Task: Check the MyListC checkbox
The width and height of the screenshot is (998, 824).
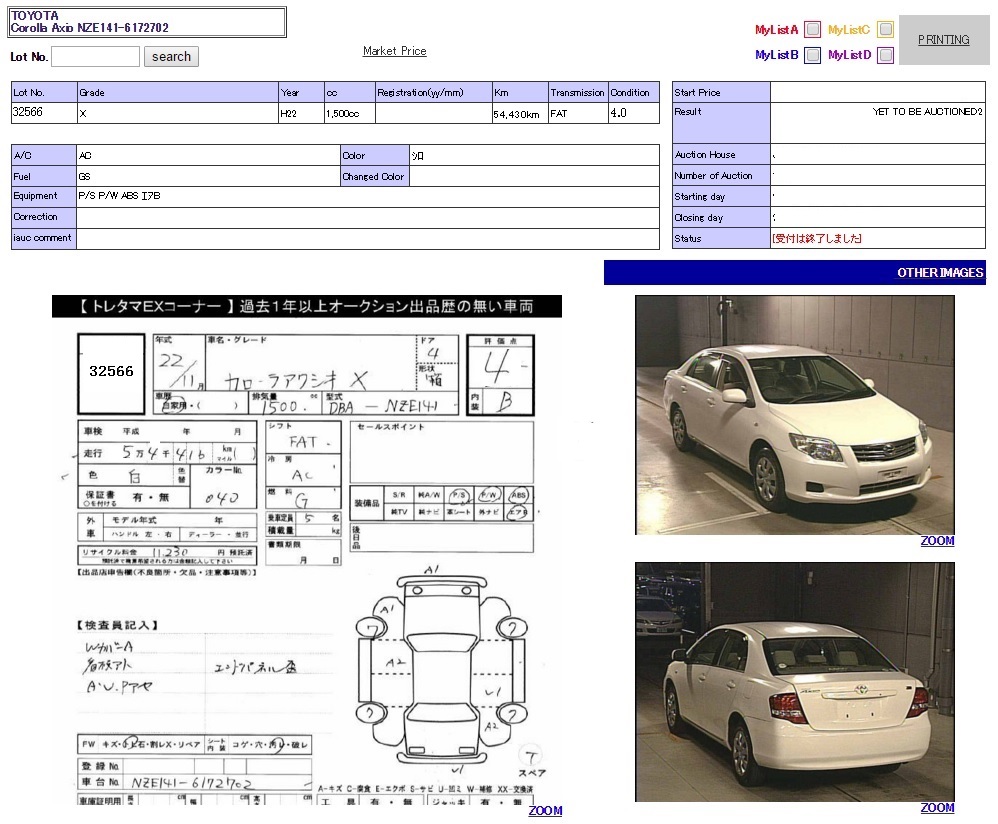Action: [885, 30]
